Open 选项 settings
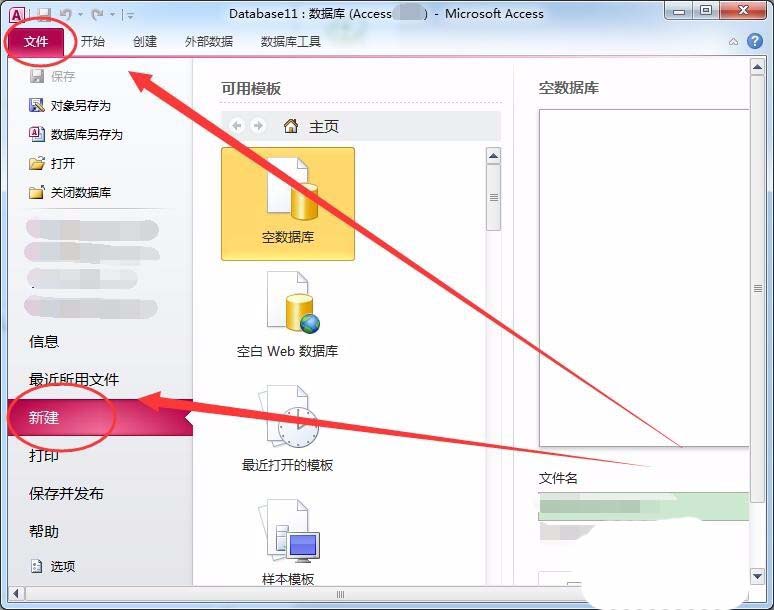Image resolution: width=774 pixels, height=610 pixels. click(x=52, y=566)
